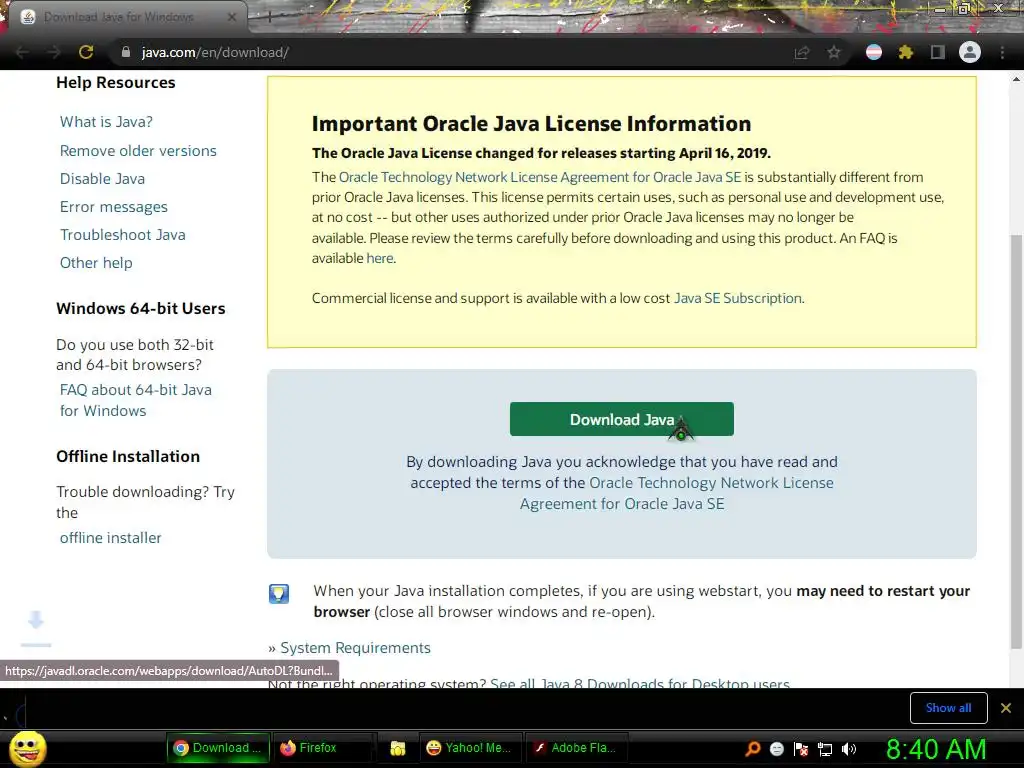This screenshot has height=768, width=1024.
Task: Click the scrollbar up arrow
Action: [x=1016, y=79]
